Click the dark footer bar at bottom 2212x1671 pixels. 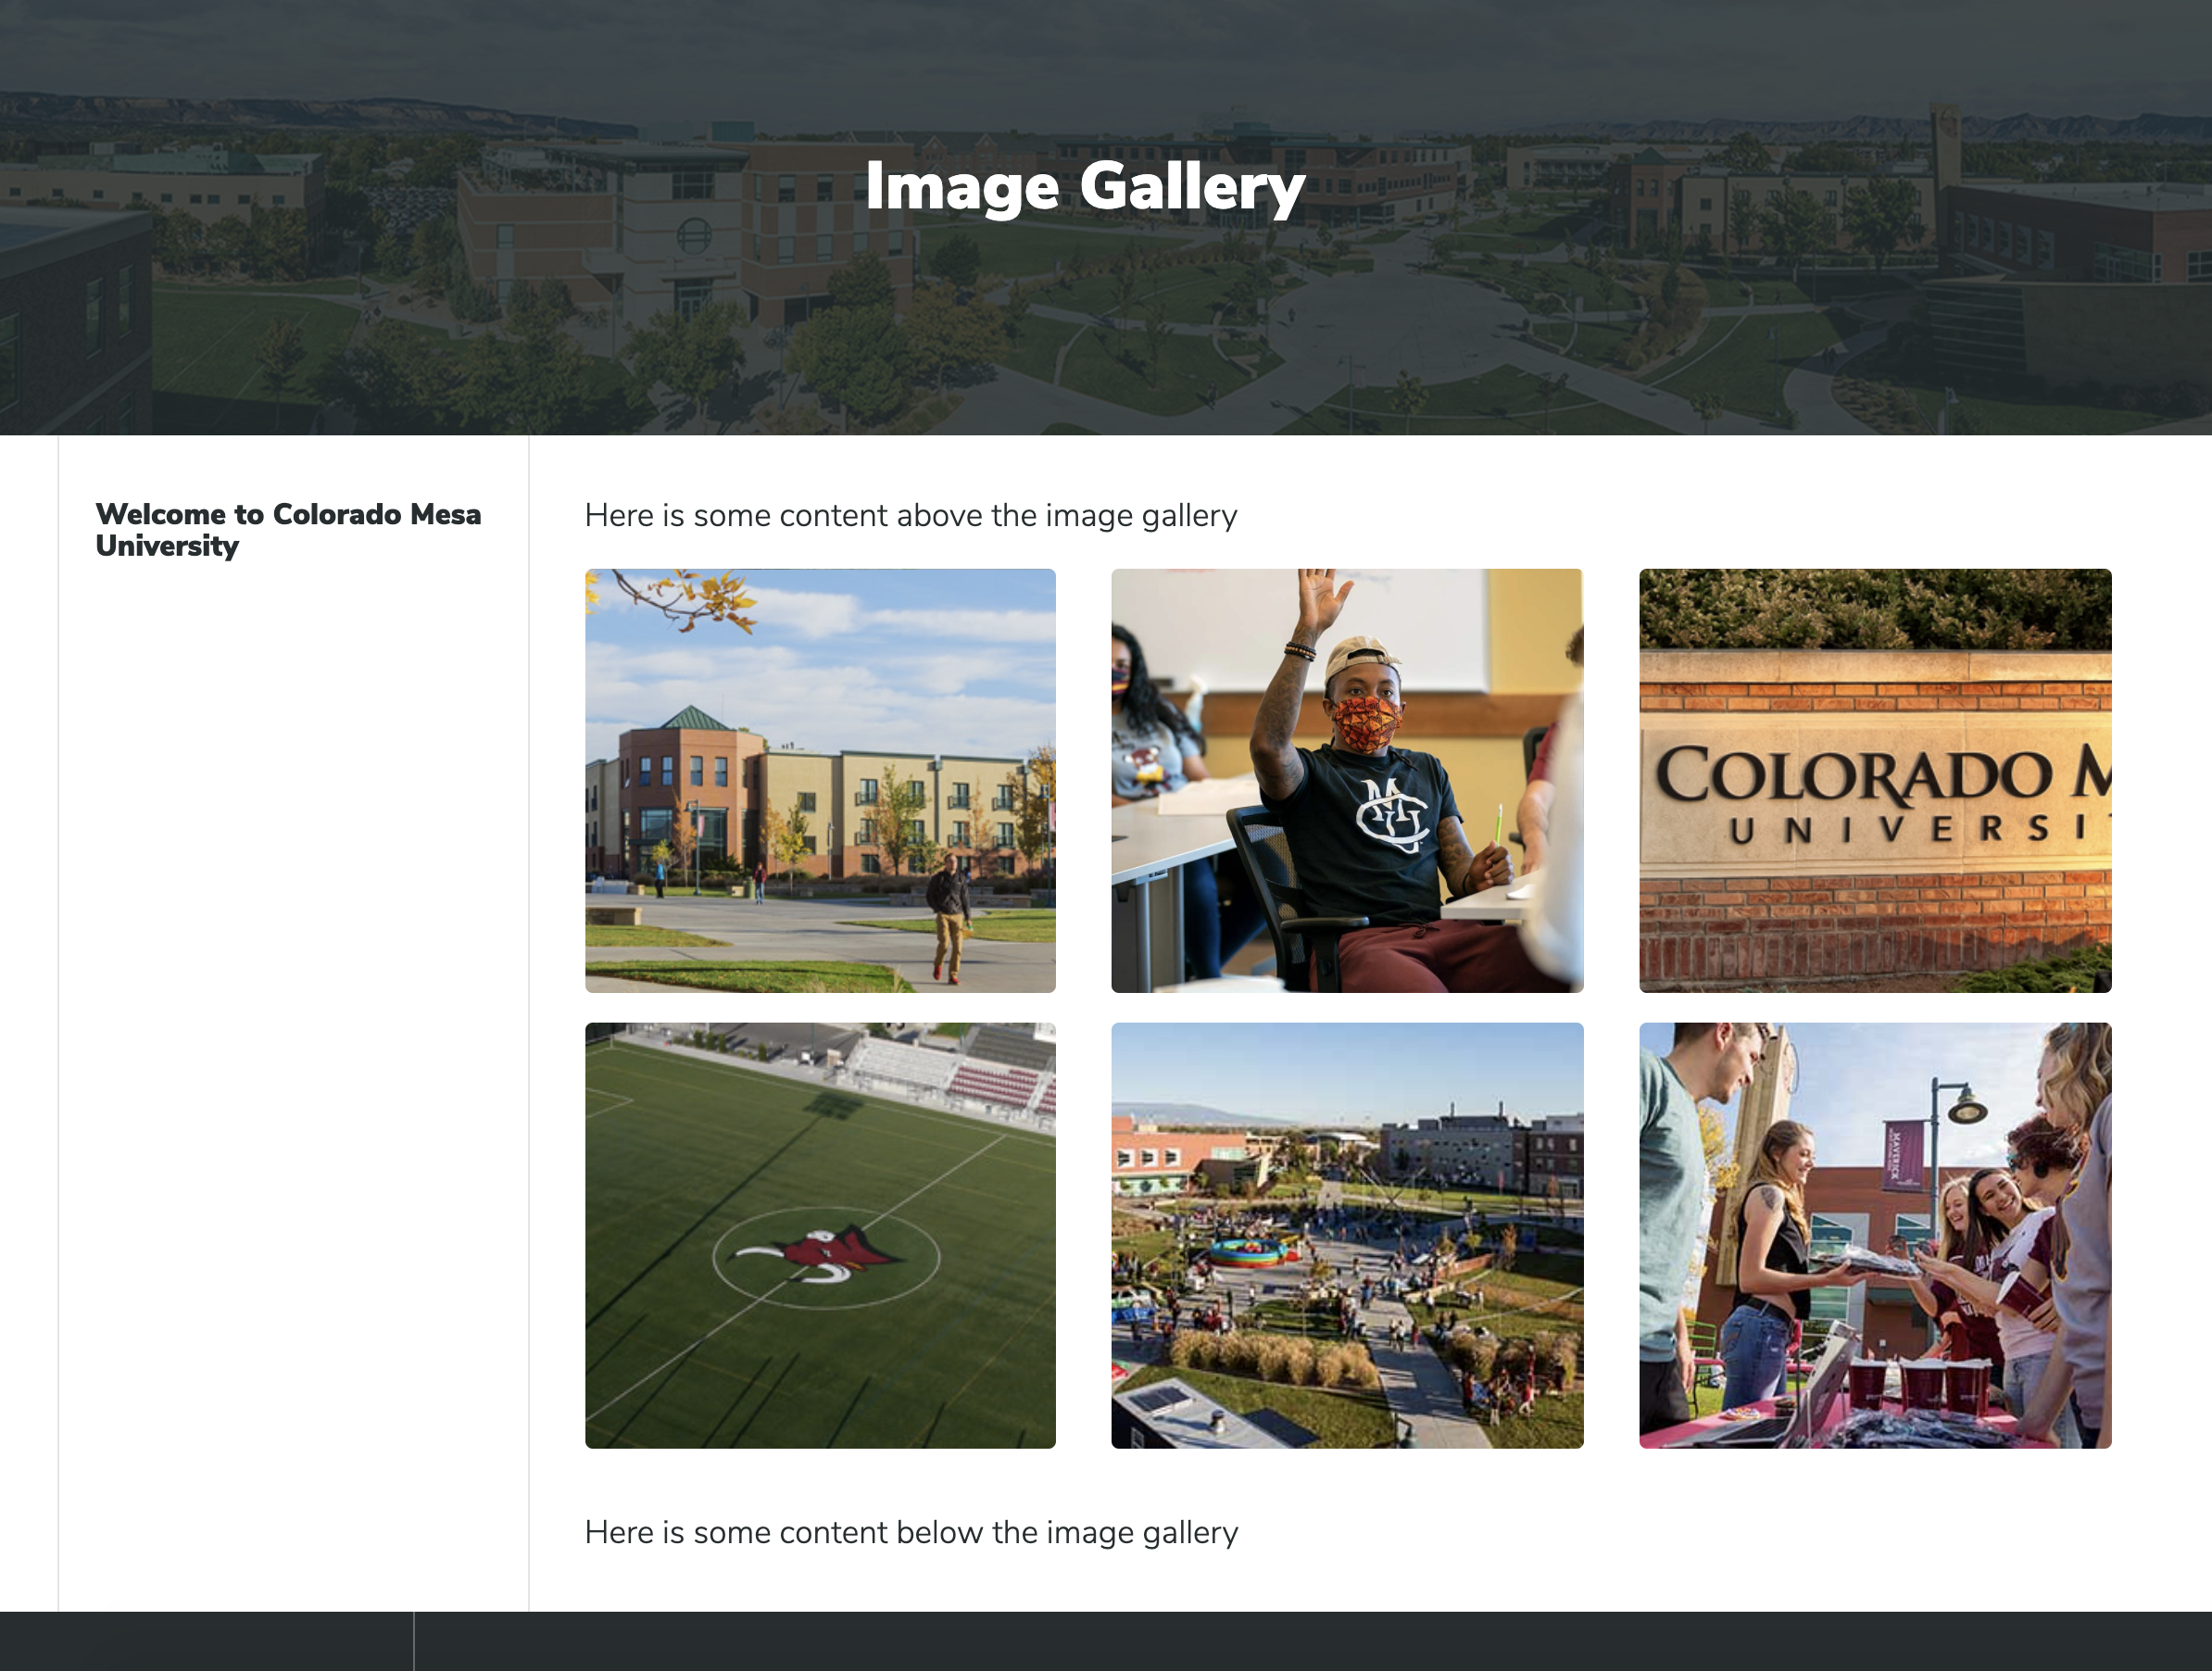[1300, 1640]
